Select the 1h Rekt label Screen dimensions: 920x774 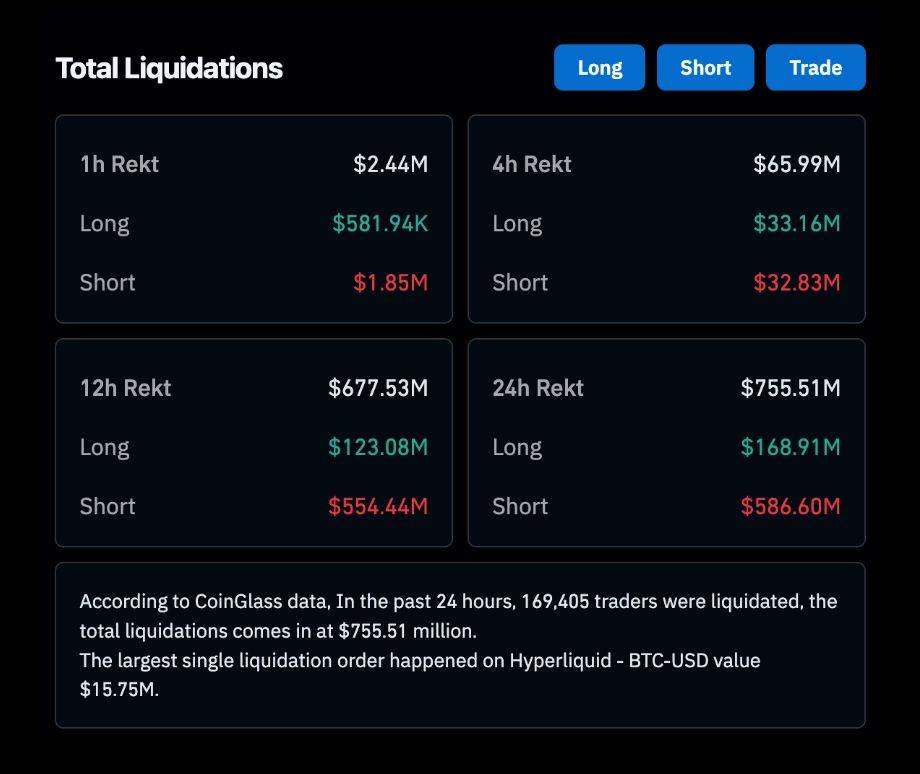pos(119,164)
